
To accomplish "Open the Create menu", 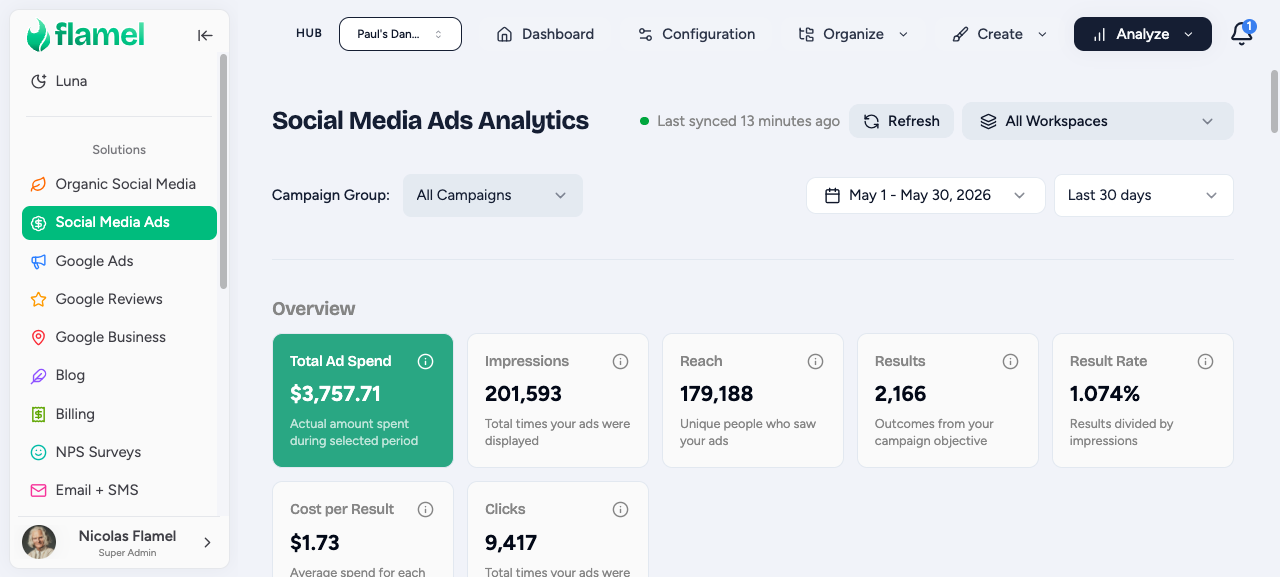I will [999, 34].
